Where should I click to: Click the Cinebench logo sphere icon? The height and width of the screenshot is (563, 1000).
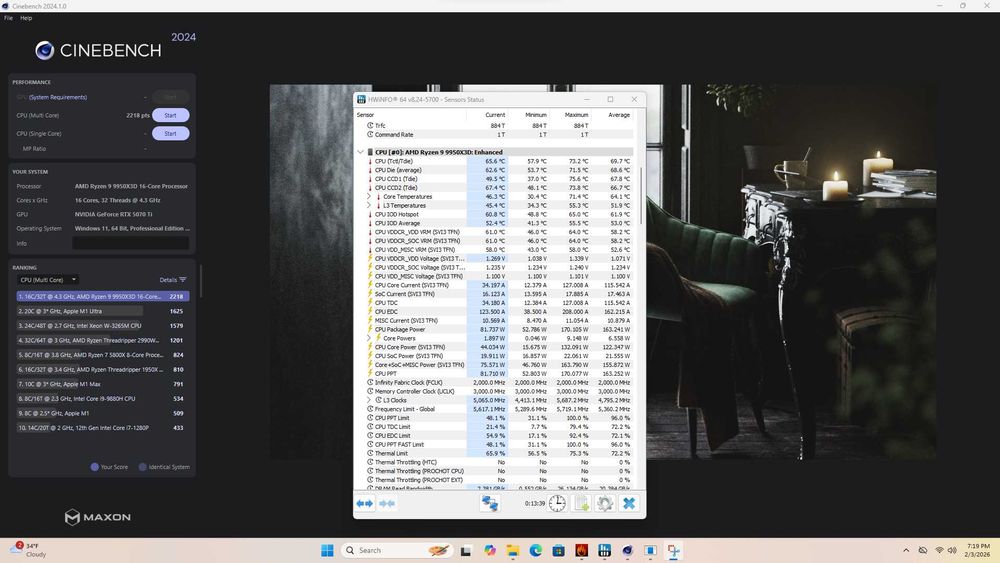pyautogui.click(x=45, y=50)
